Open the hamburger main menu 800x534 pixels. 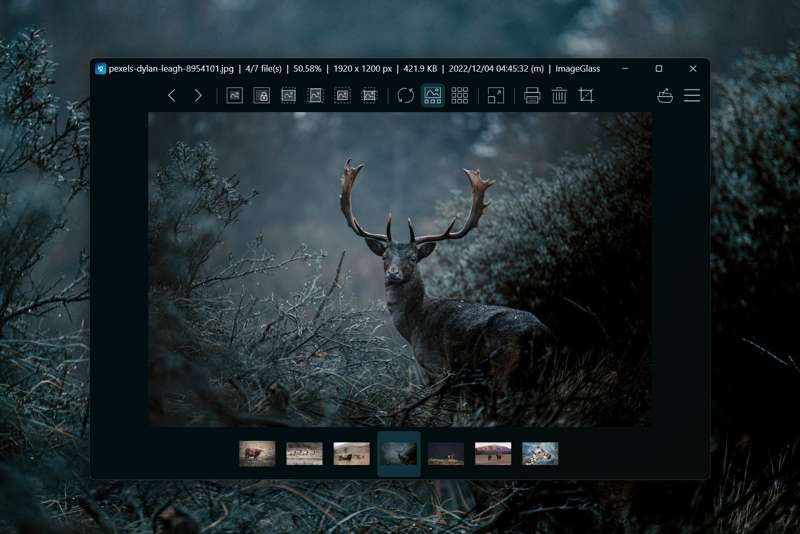(x=692, y=96)
